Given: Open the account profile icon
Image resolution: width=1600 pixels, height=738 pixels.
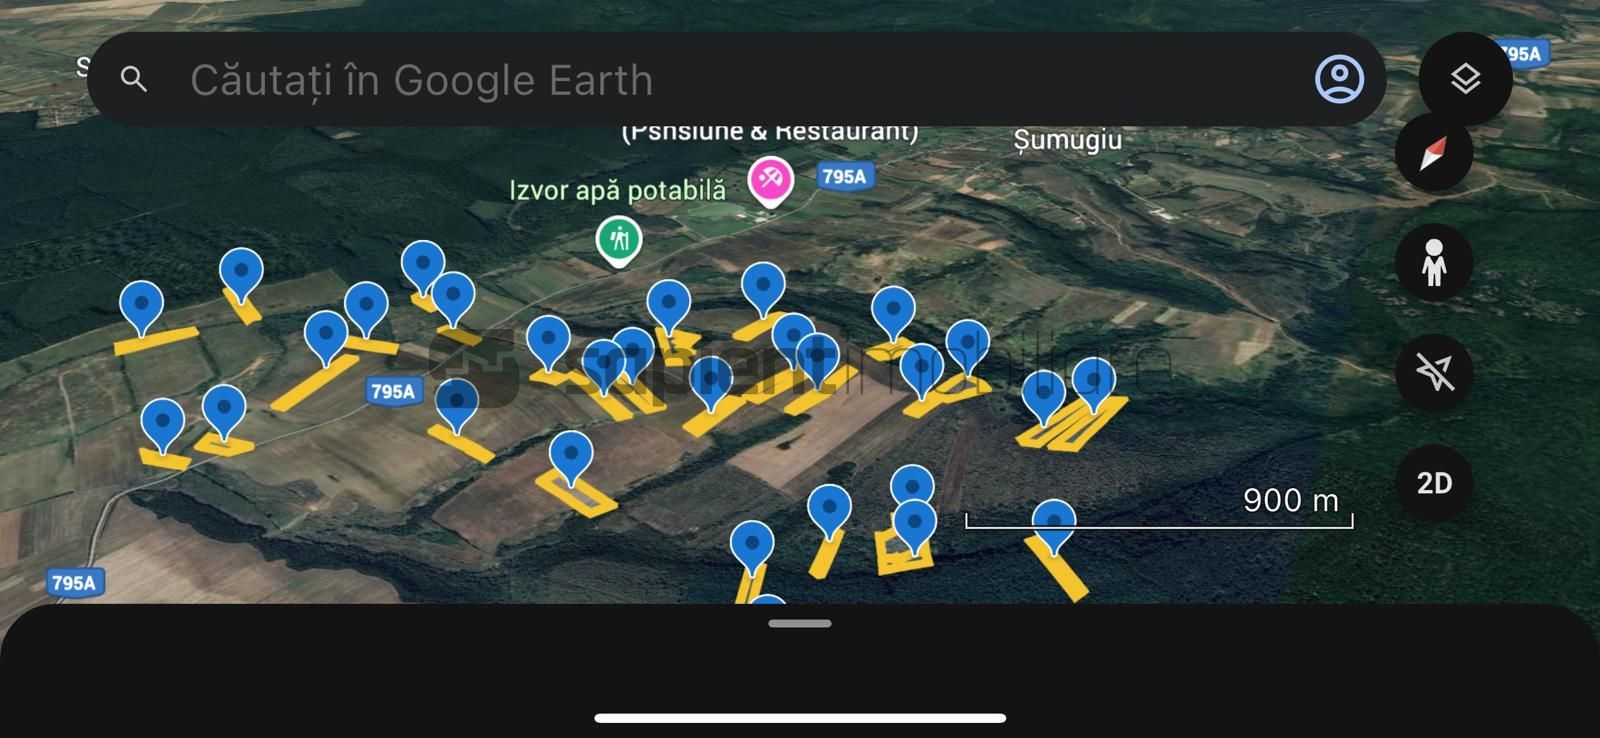Looking at the screenshot, I should coord(1339,79).
